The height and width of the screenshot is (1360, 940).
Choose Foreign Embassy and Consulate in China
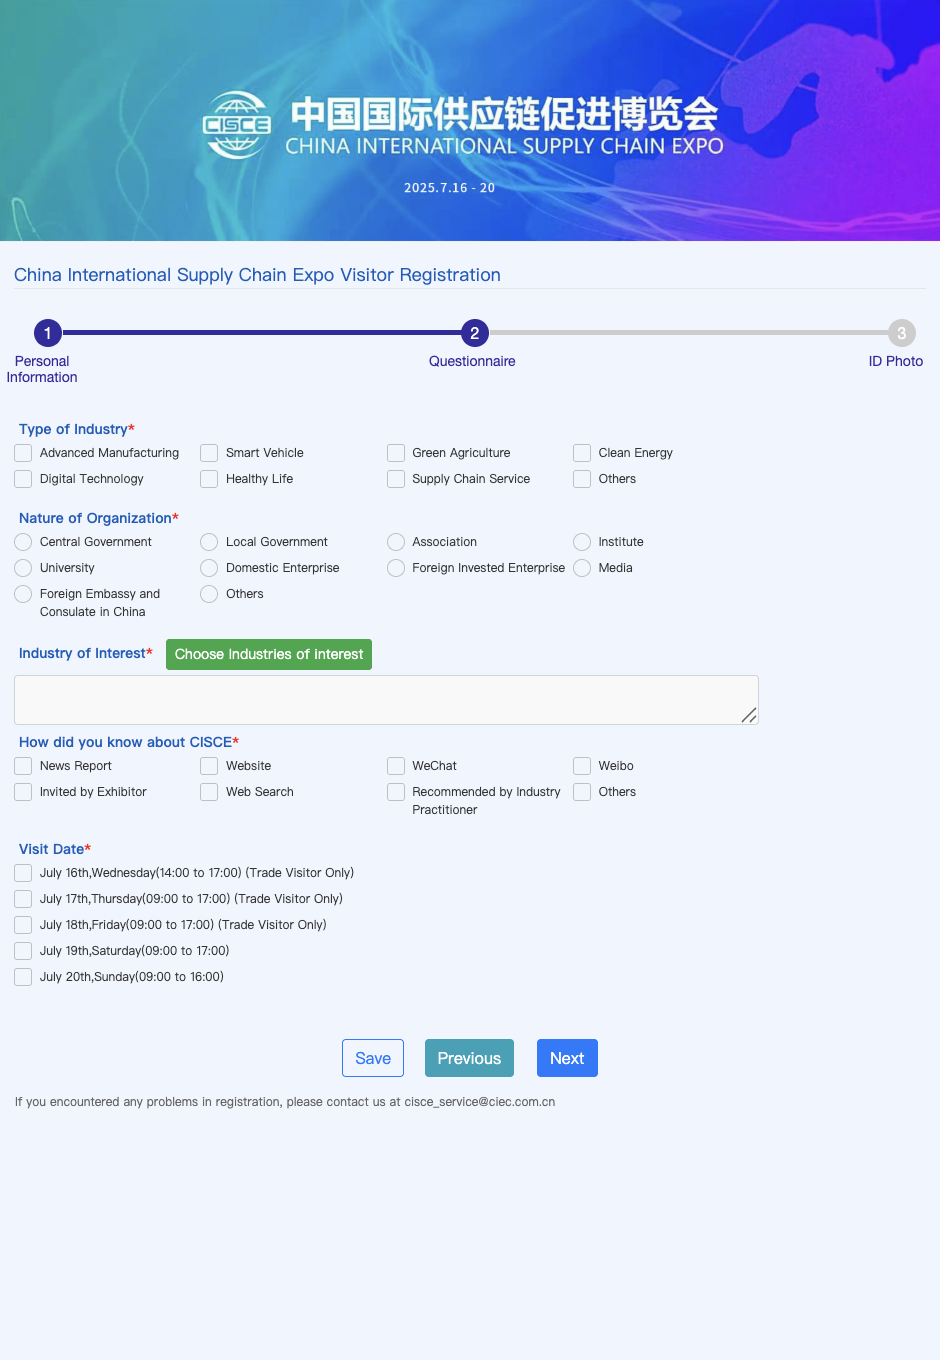click(x=23, y=594)
